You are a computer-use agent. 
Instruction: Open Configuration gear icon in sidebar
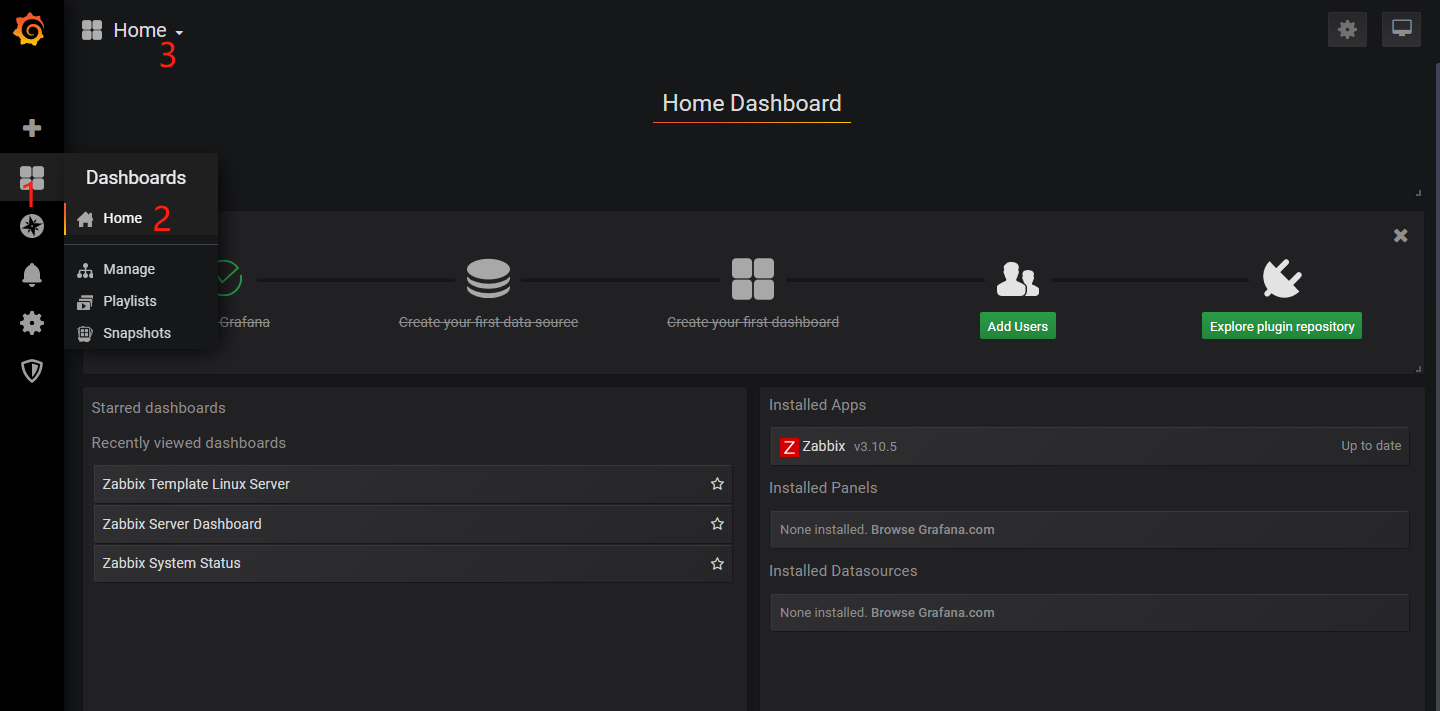click(x=32, y=323)
